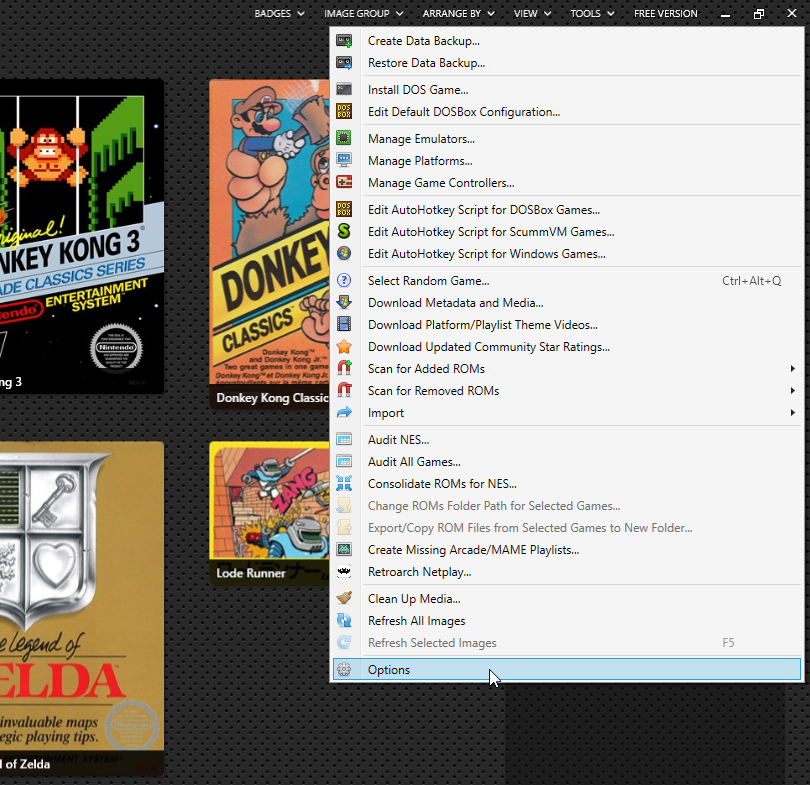
Task: Click the Donkey Kong Classics title caption
Action: coord(272,398)
